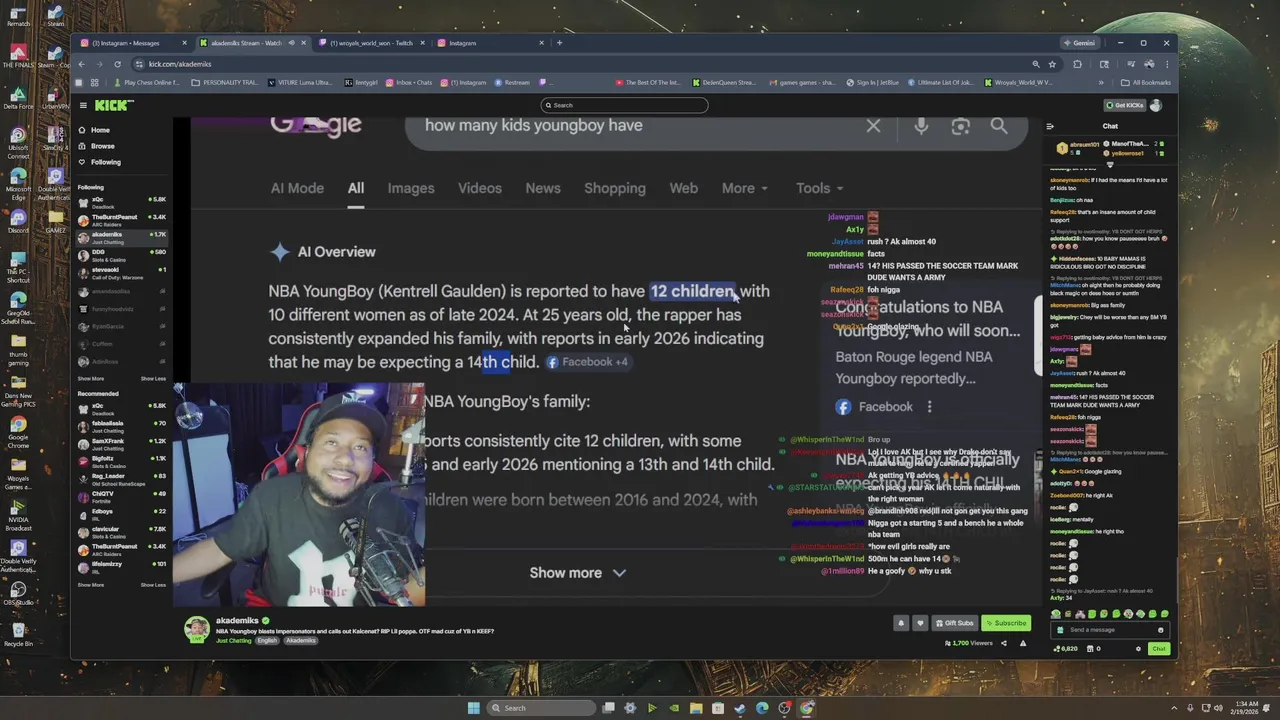Image resolution: width=1280 pixels, height=720 pixels.
Task: Toggle follow heart for akademiks
Action: tap(920, 623)
